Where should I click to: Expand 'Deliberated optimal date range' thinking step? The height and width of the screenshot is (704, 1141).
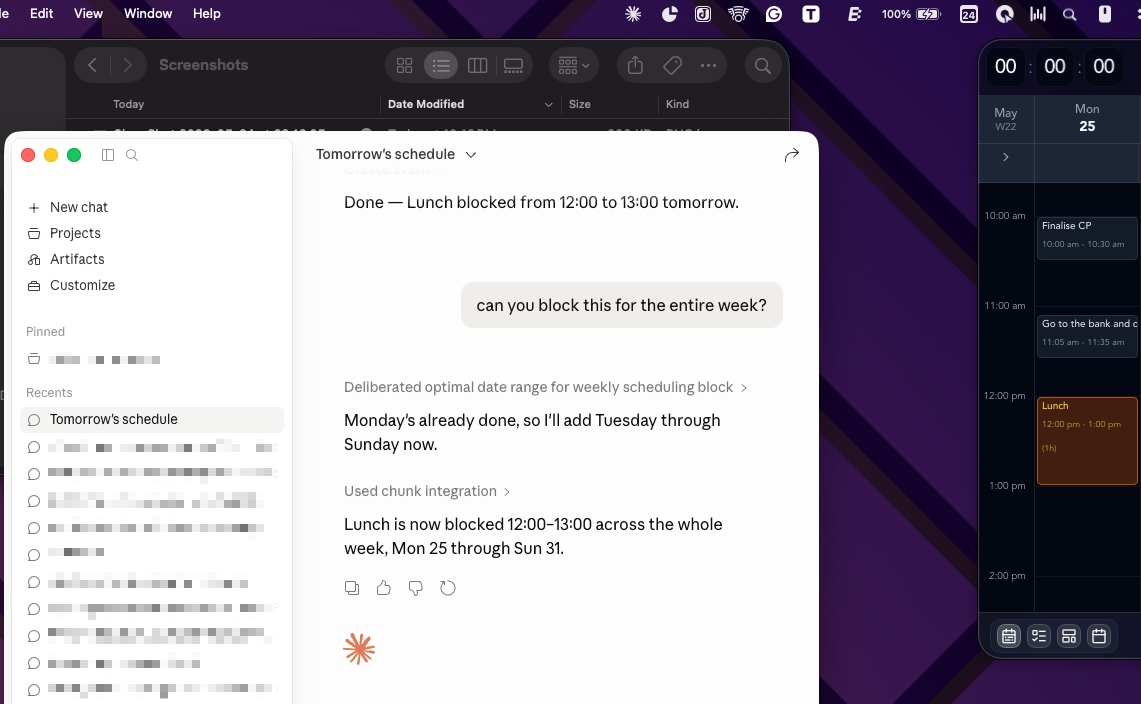click(545, 387)
